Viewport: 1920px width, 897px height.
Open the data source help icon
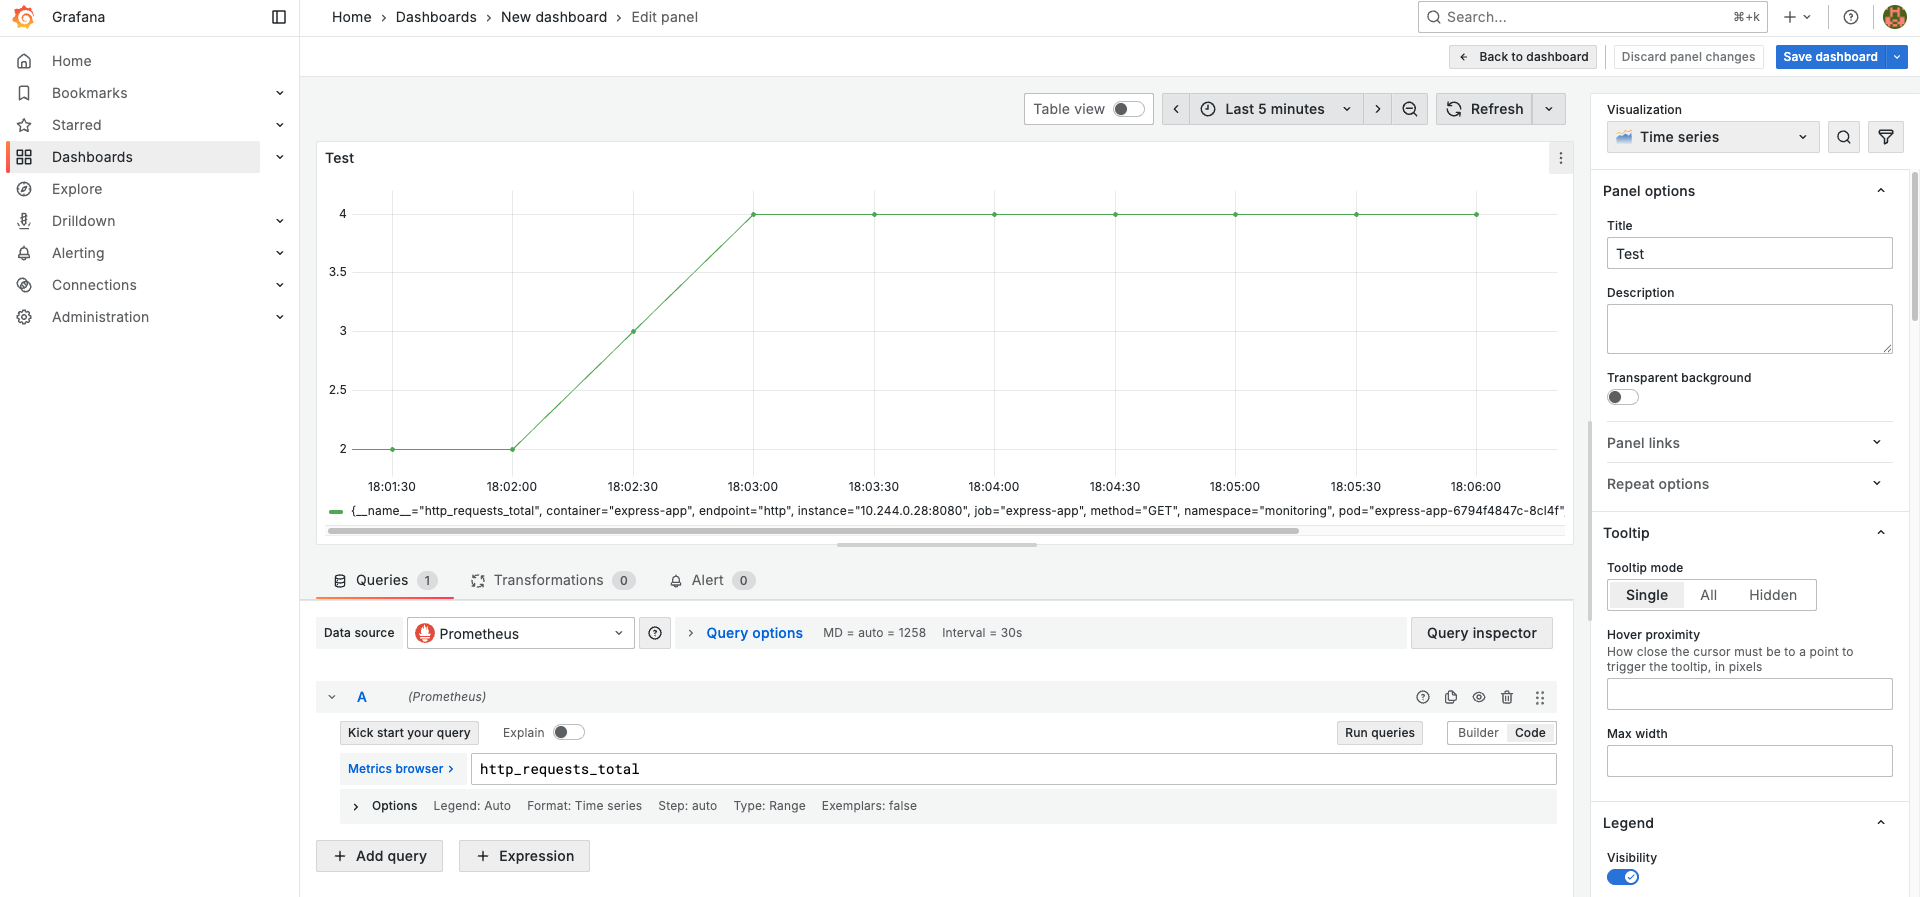click(655, 633)
